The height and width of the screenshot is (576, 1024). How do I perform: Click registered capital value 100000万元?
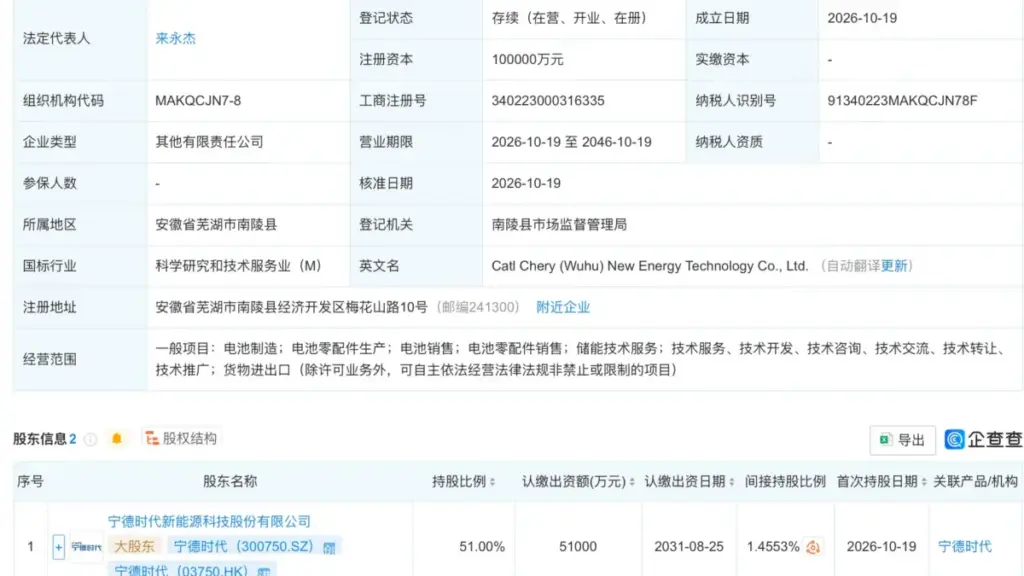[528, 59]
